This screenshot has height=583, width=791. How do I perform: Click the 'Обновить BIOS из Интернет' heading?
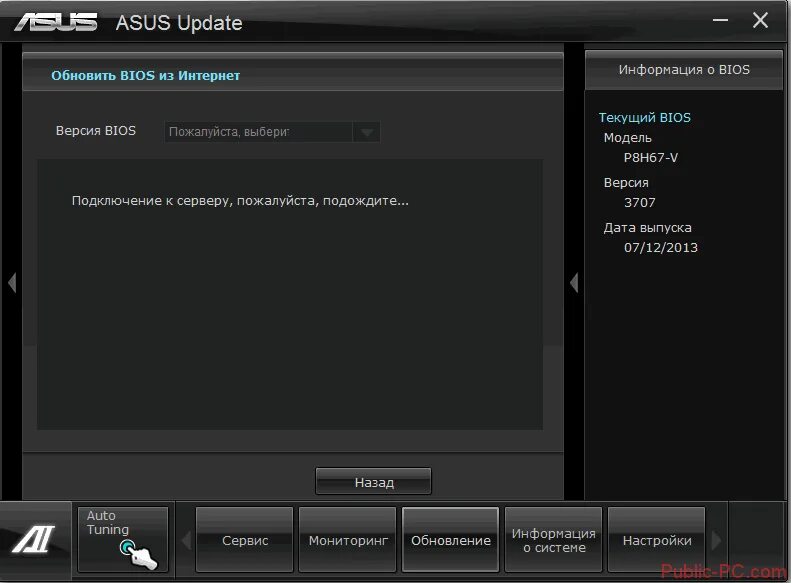click(x=146, y=76)
